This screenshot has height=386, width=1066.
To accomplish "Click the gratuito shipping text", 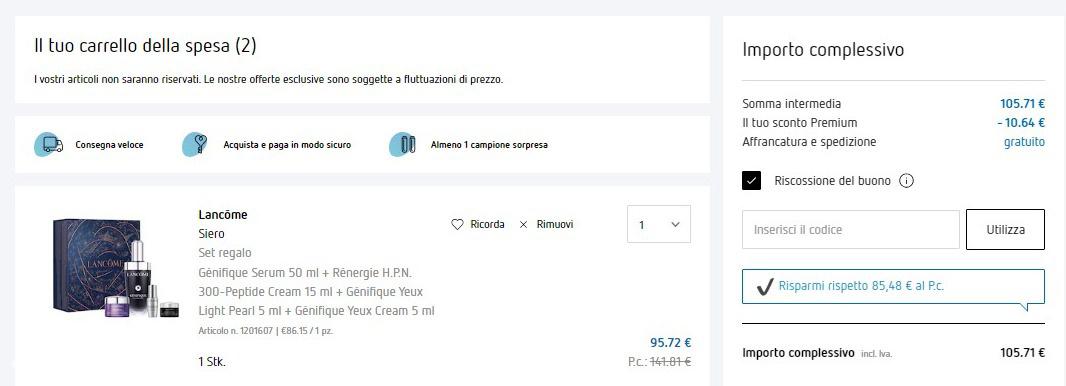I will pyautogui.click(x=1025, y=142).
